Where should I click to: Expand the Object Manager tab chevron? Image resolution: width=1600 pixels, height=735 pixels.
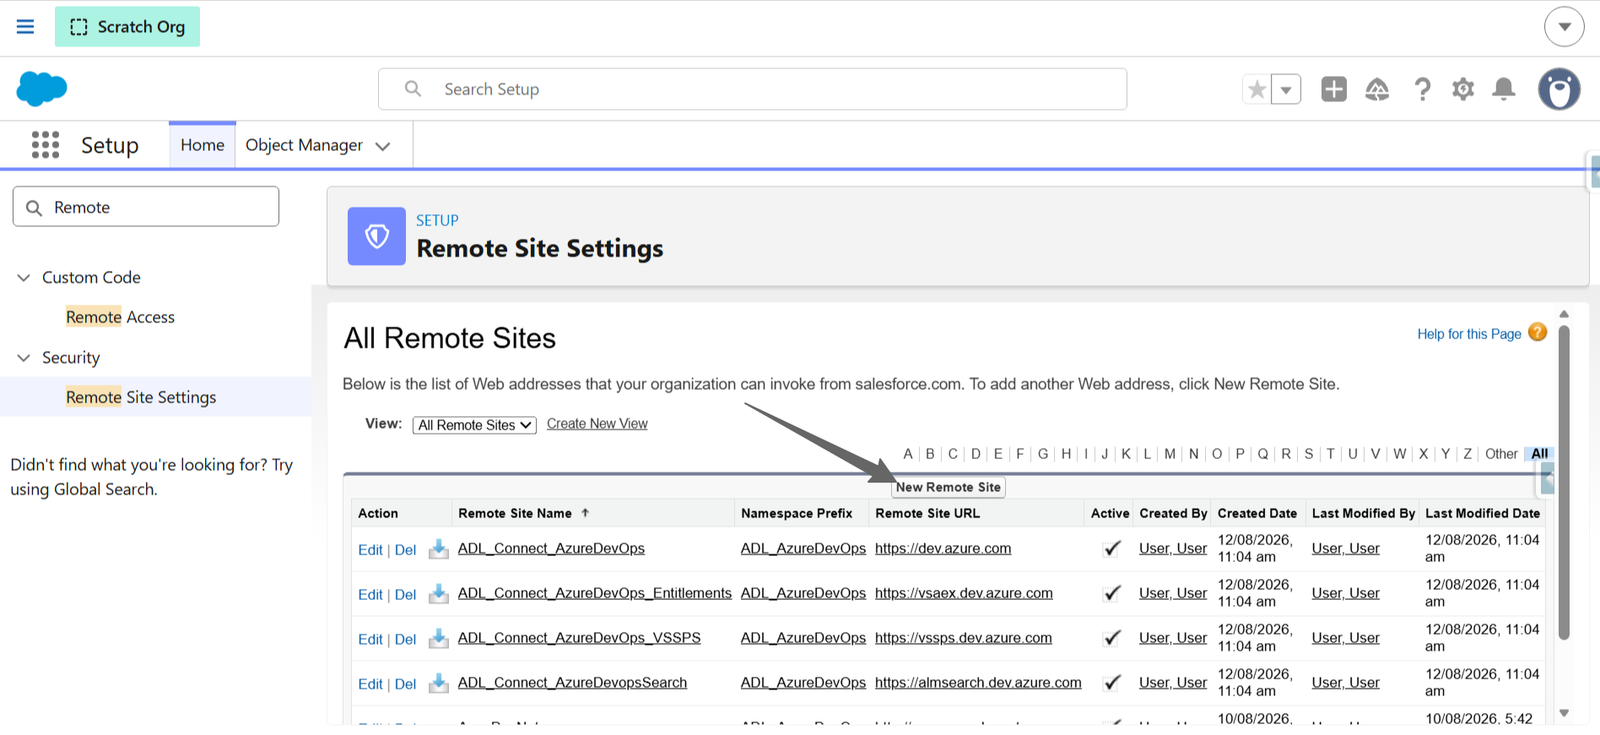[x=383, y=146]
